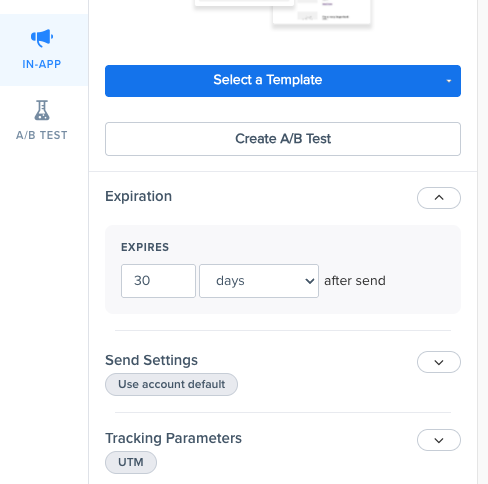Select the IN-APP megaphone icon
The height and width of the screenshot is (484, 488).
(x=42, y=38)
